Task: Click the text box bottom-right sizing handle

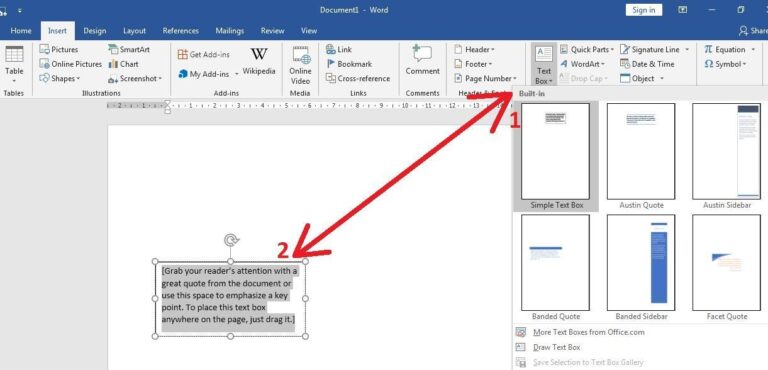Action: tap(305, 336)
